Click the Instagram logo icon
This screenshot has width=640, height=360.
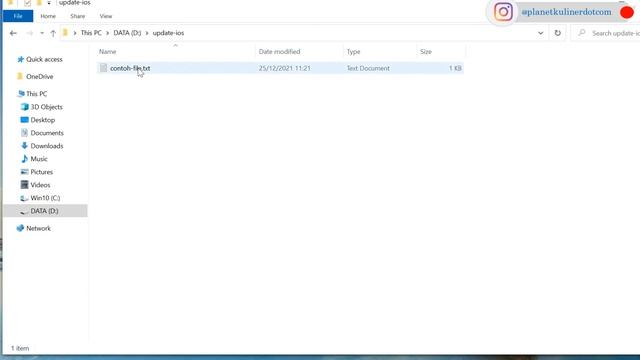pos(503,12)
